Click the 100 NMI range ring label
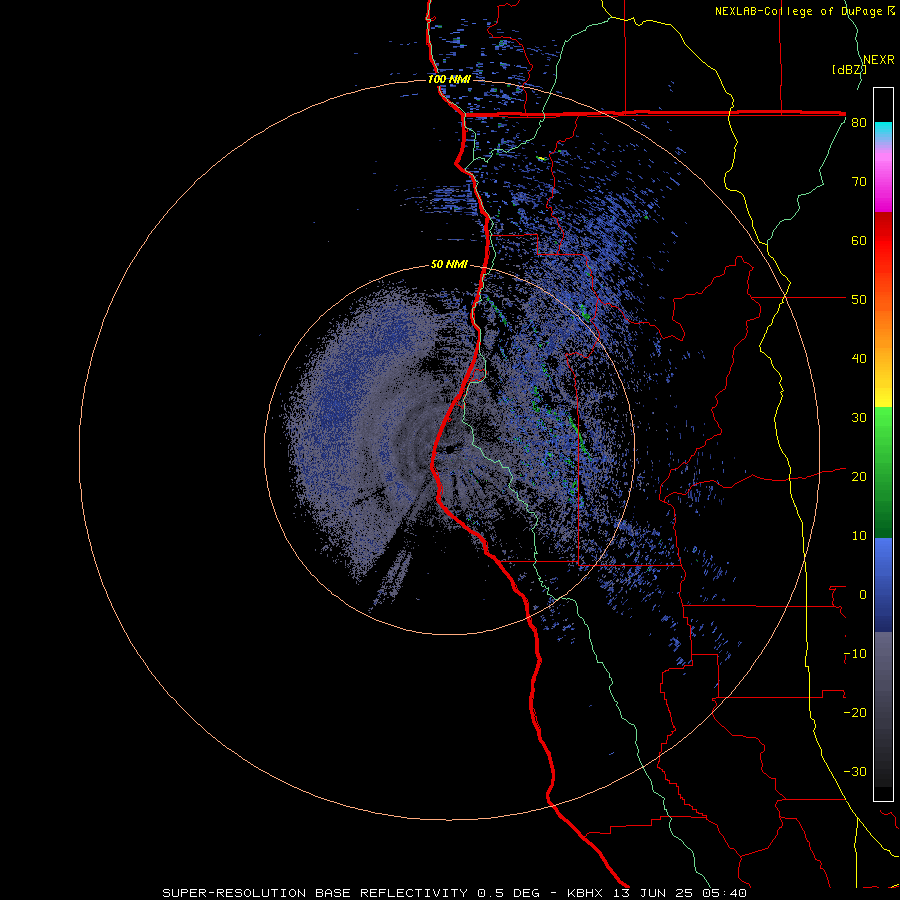 coord(449,79)
